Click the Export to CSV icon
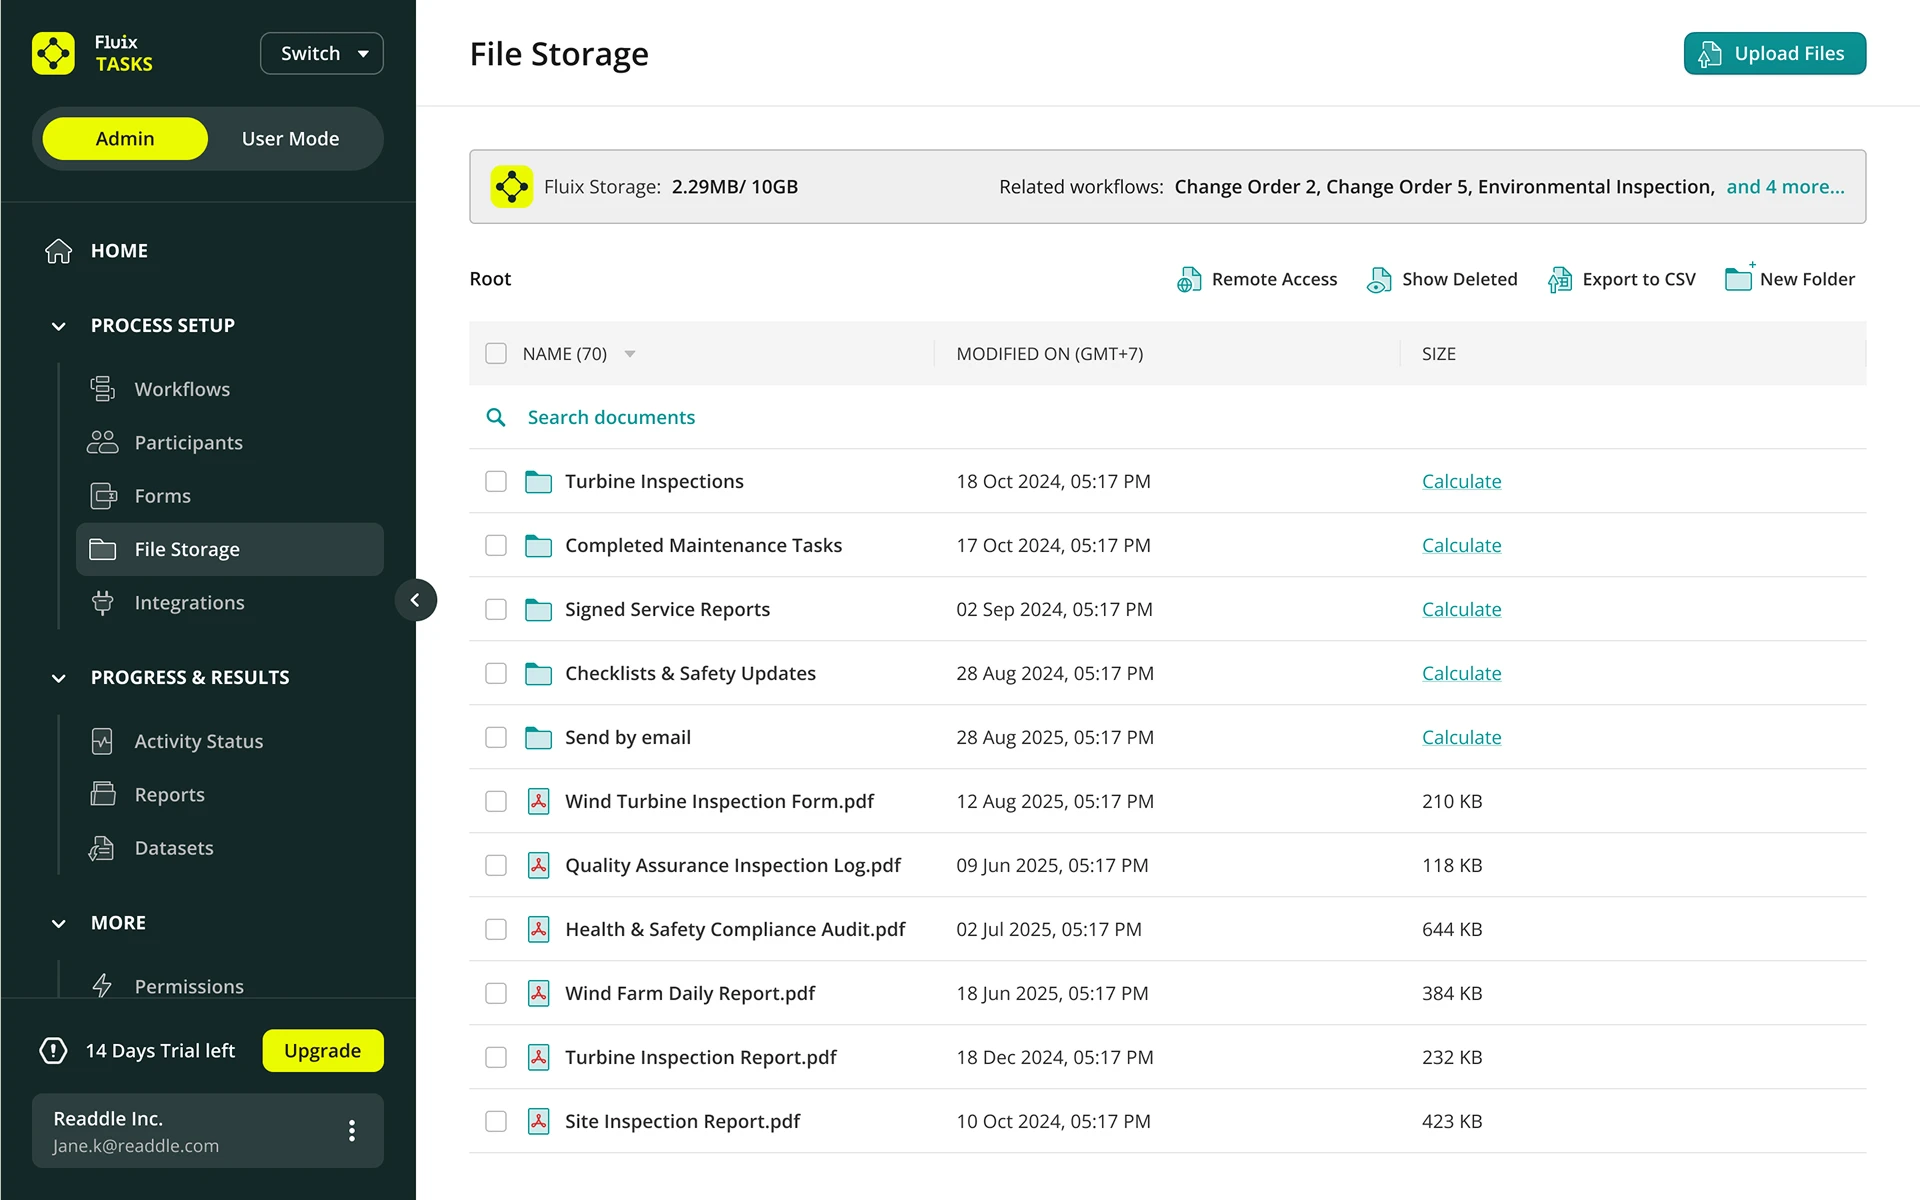Screen dimensions: 1920x1200 point(1559,280)
